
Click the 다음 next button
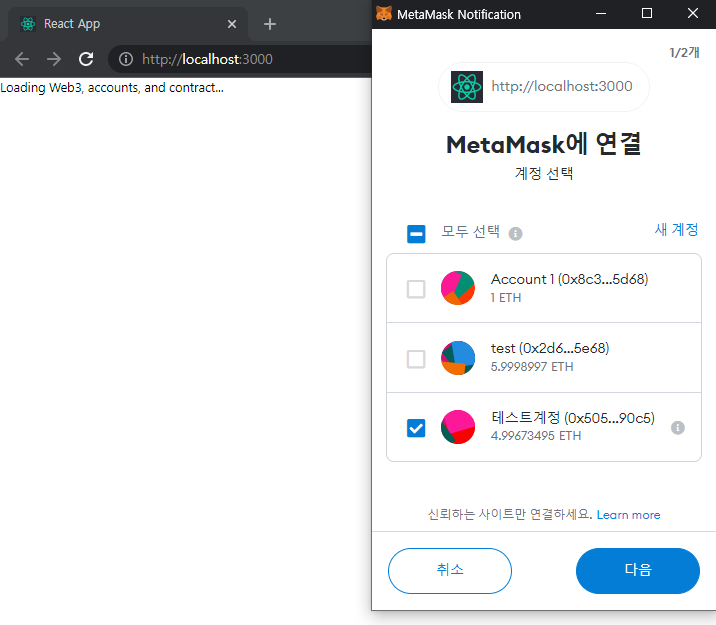click(638, 571)
